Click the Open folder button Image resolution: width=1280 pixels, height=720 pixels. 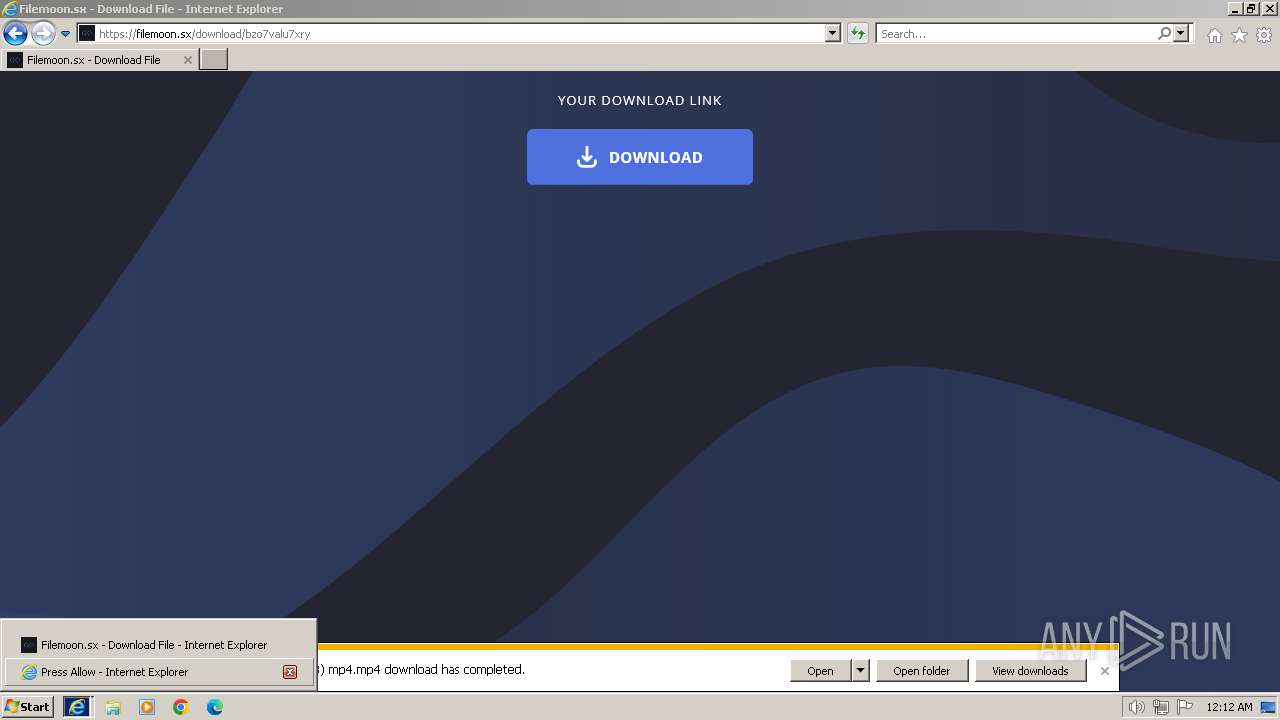(x=922, y=671)
